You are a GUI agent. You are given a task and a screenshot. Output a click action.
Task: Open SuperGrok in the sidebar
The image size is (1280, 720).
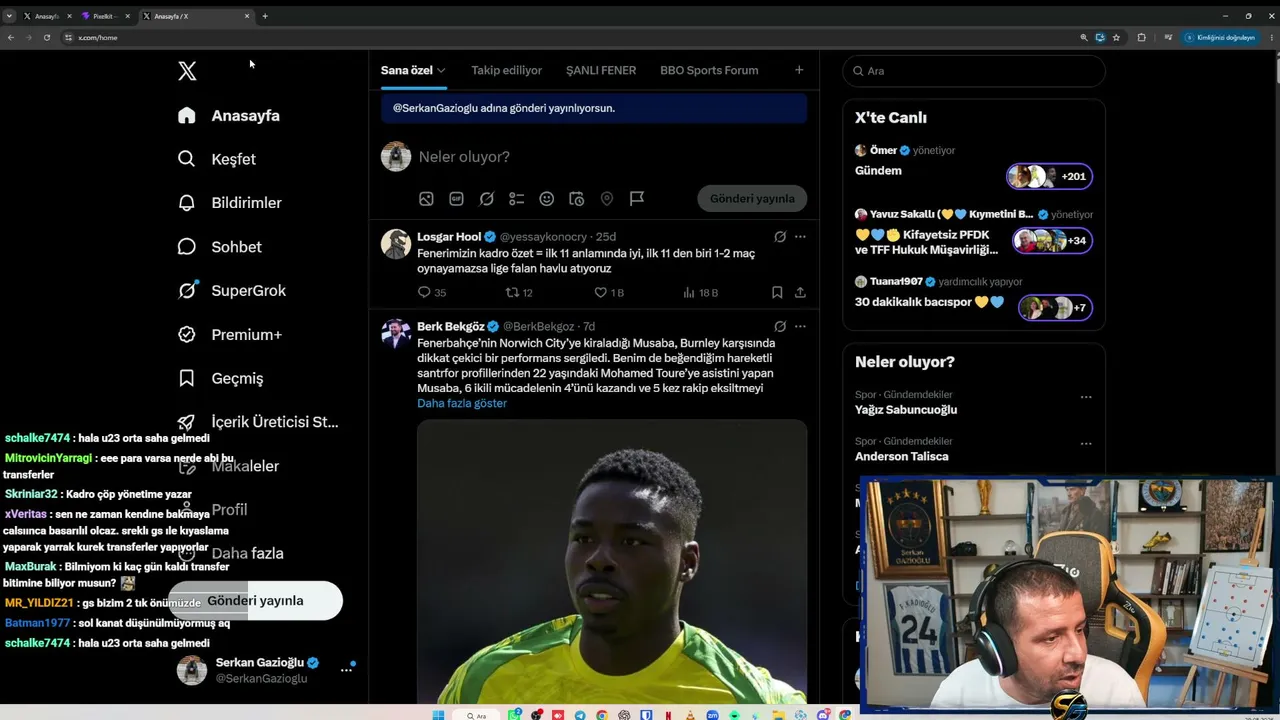[x=232, y=291]
